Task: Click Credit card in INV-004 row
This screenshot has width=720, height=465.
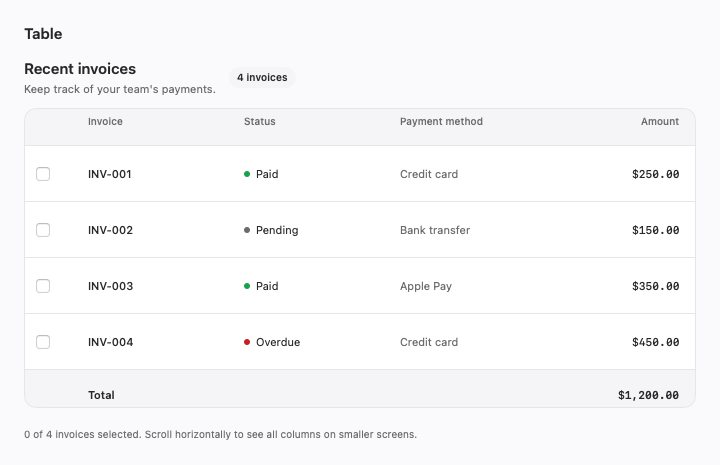Action: (x=429, y=342)
